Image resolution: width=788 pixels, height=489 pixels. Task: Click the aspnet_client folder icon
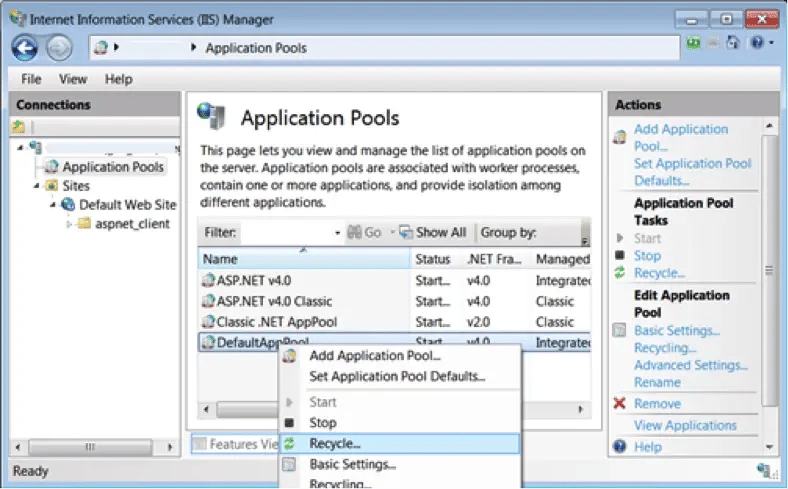[84, 224]
